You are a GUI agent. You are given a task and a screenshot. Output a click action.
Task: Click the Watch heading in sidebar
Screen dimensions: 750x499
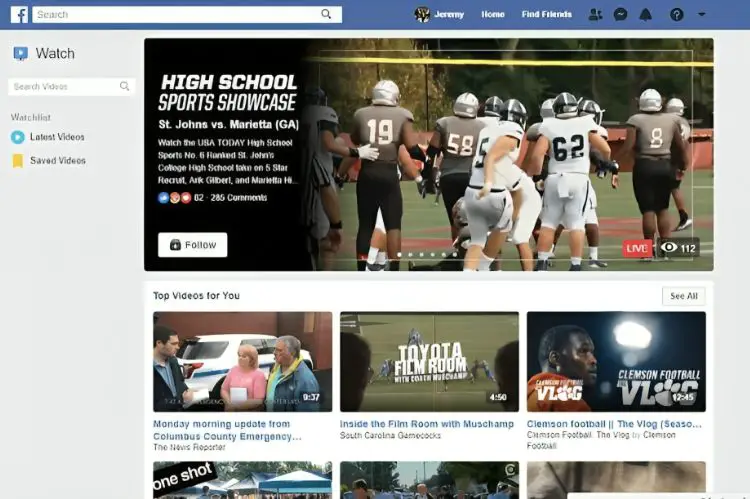click(55, 53)
